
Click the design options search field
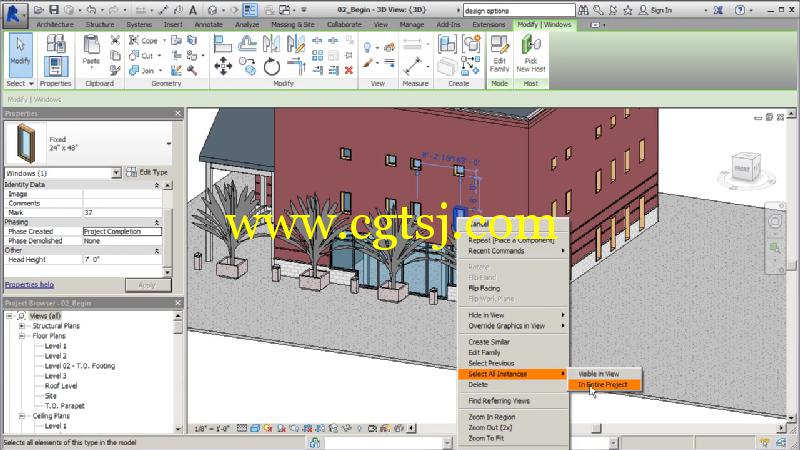point(519,10)
